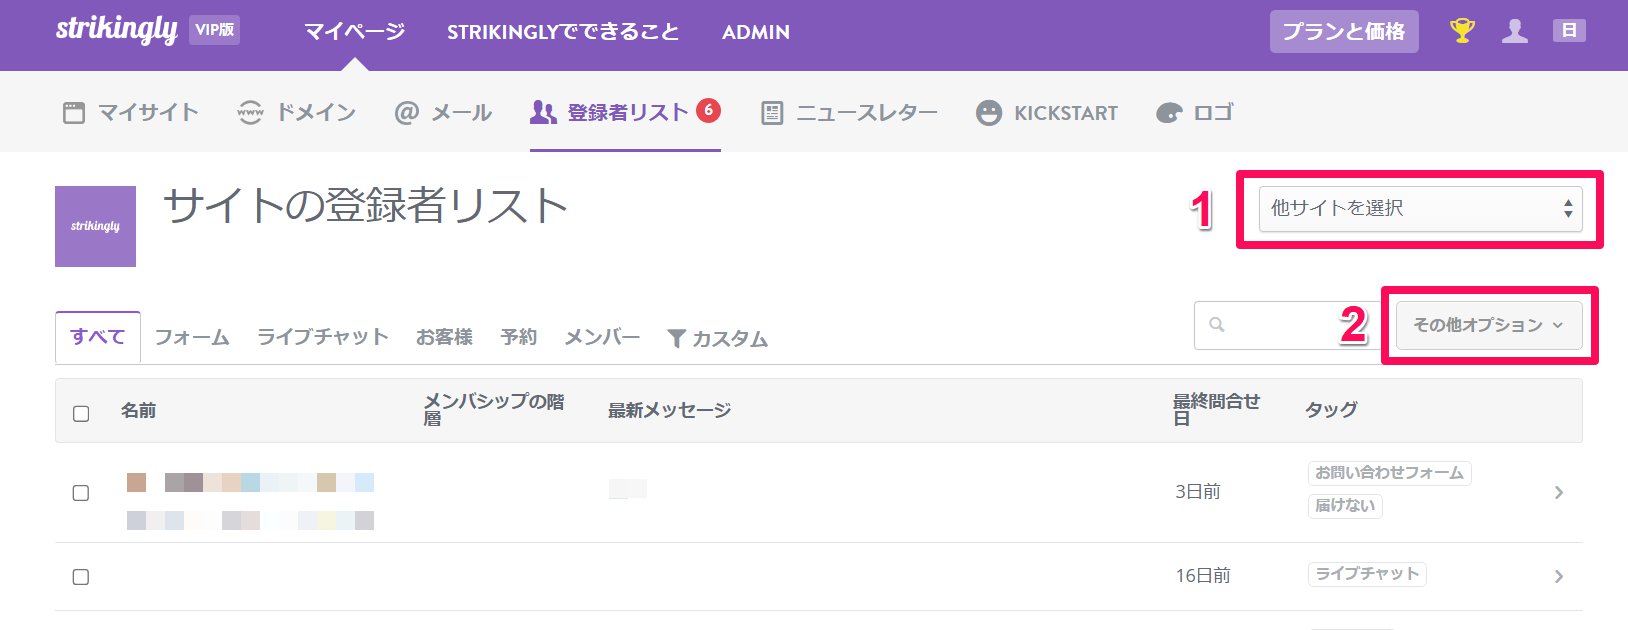Select the カスタム filter tab

point(717,339)
